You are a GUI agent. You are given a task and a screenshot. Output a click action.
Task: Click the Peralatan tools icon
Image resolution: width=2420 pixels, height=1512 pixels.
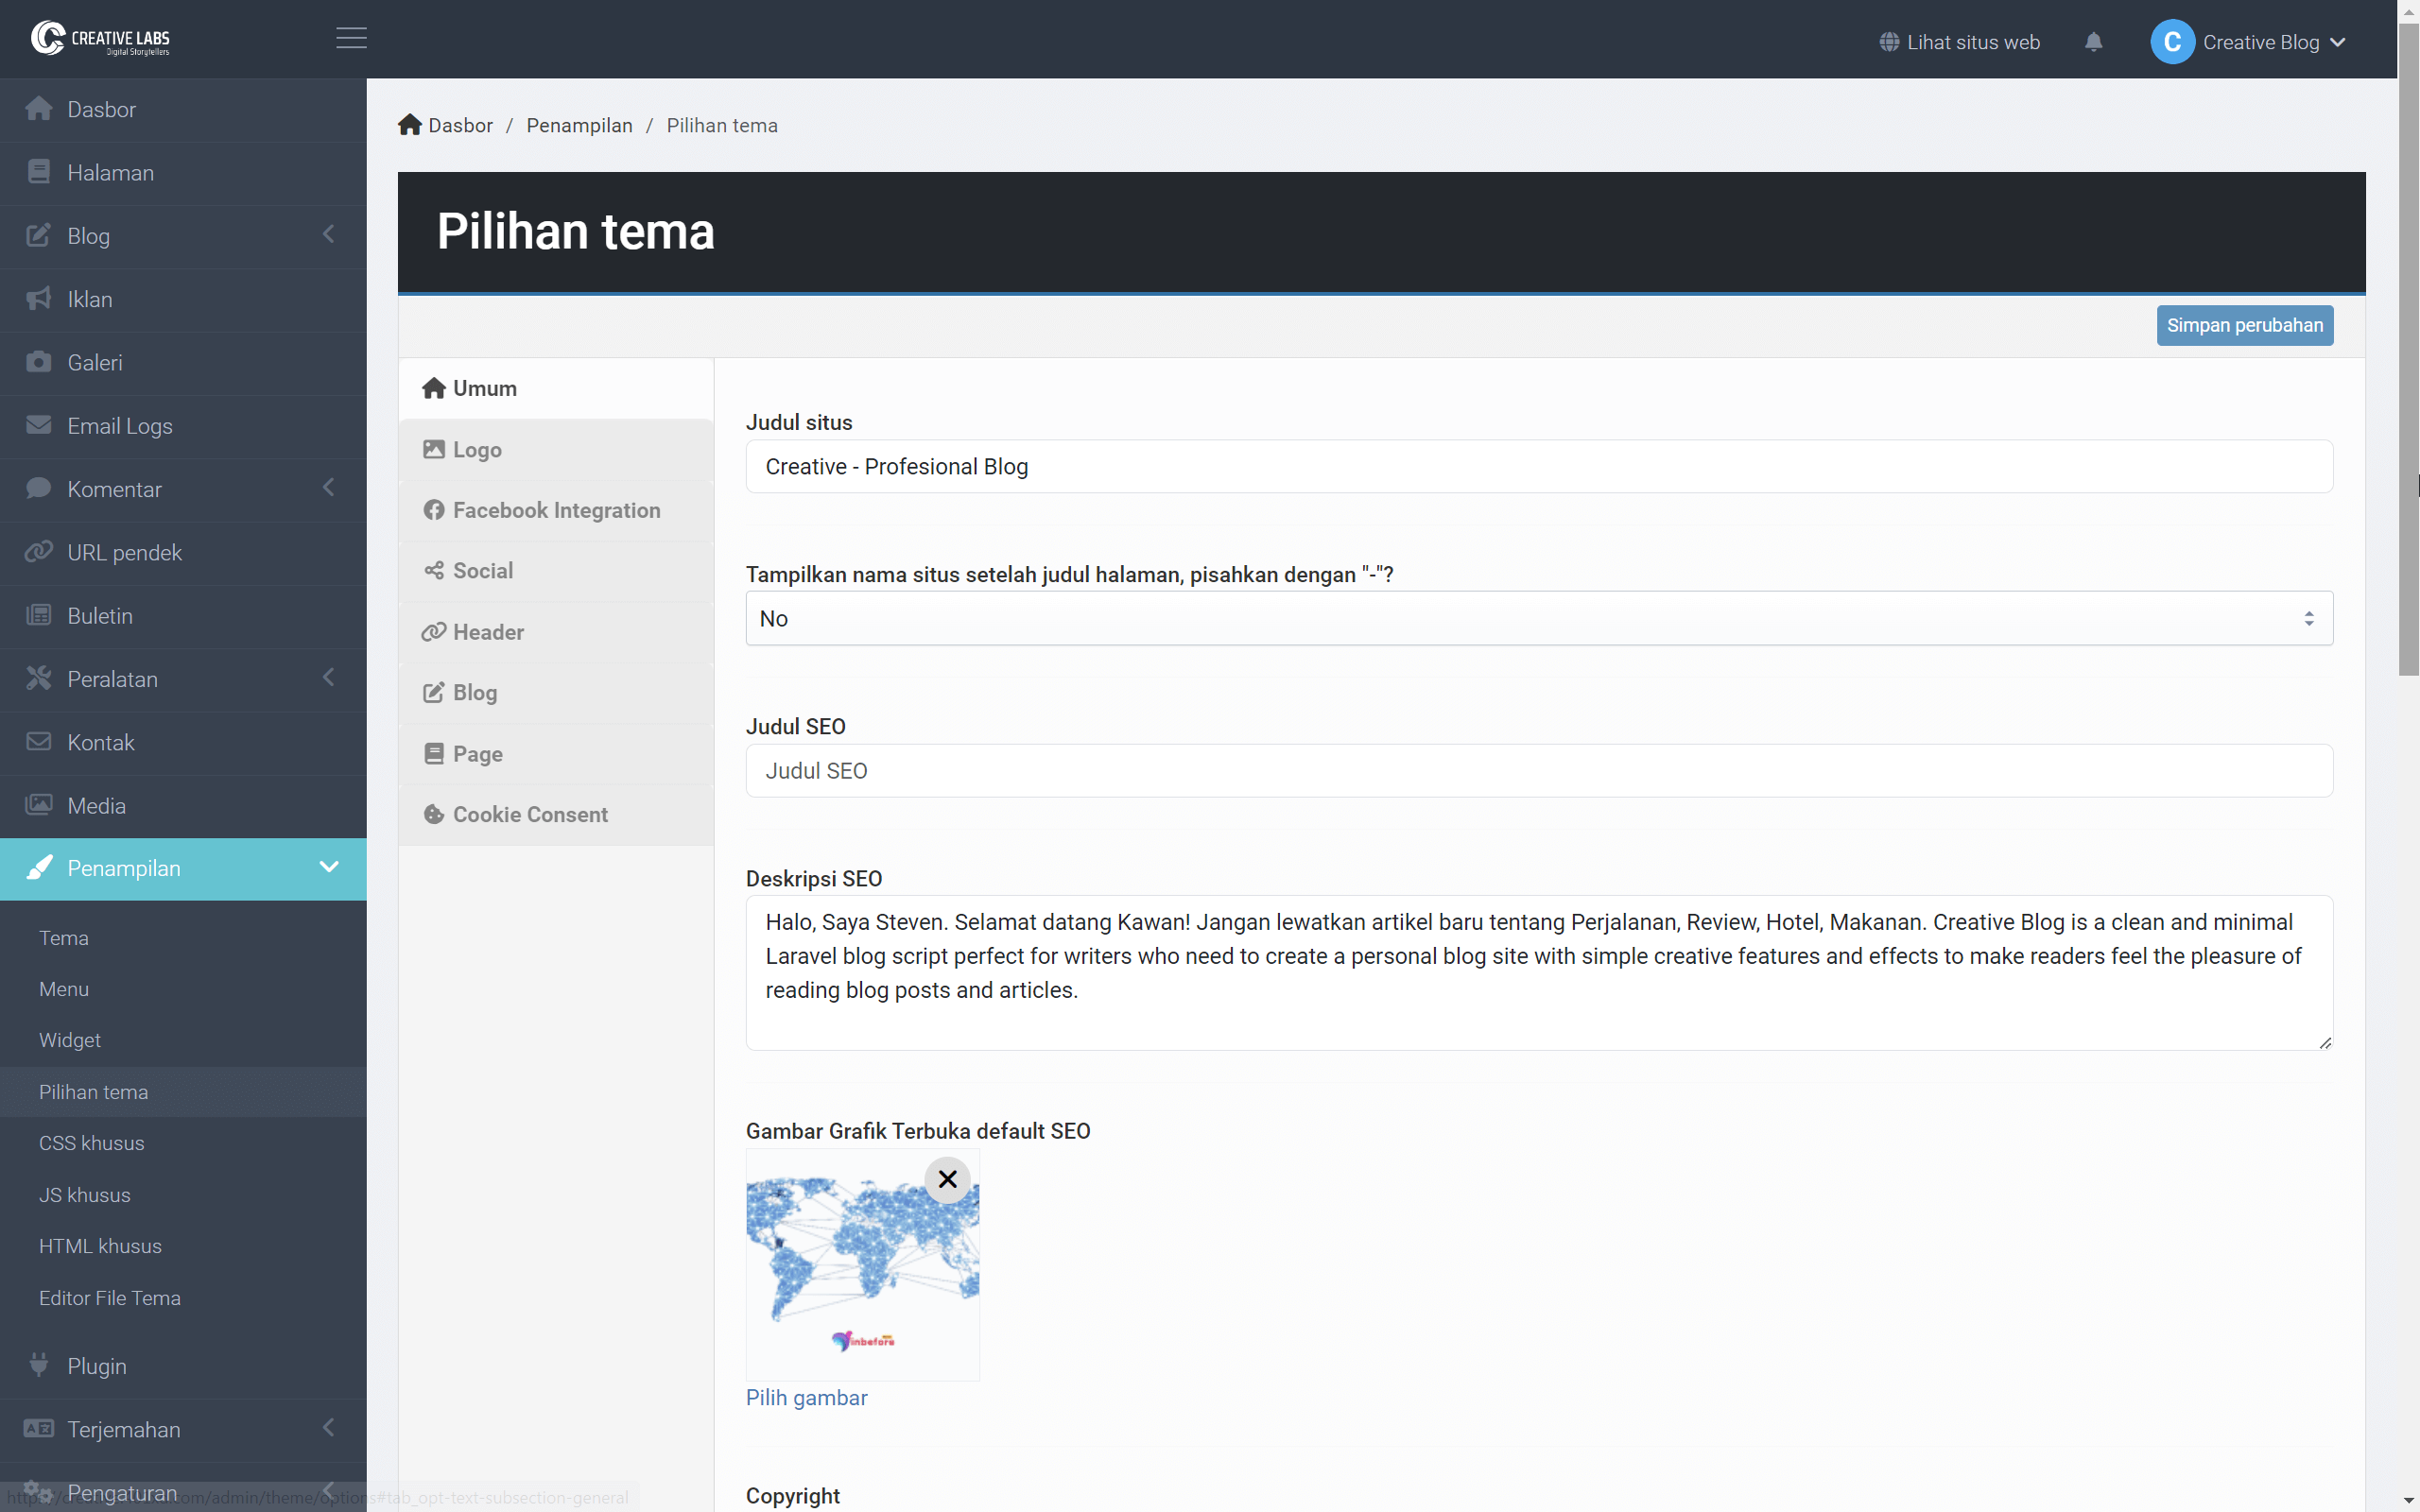(x=39, y=678)
